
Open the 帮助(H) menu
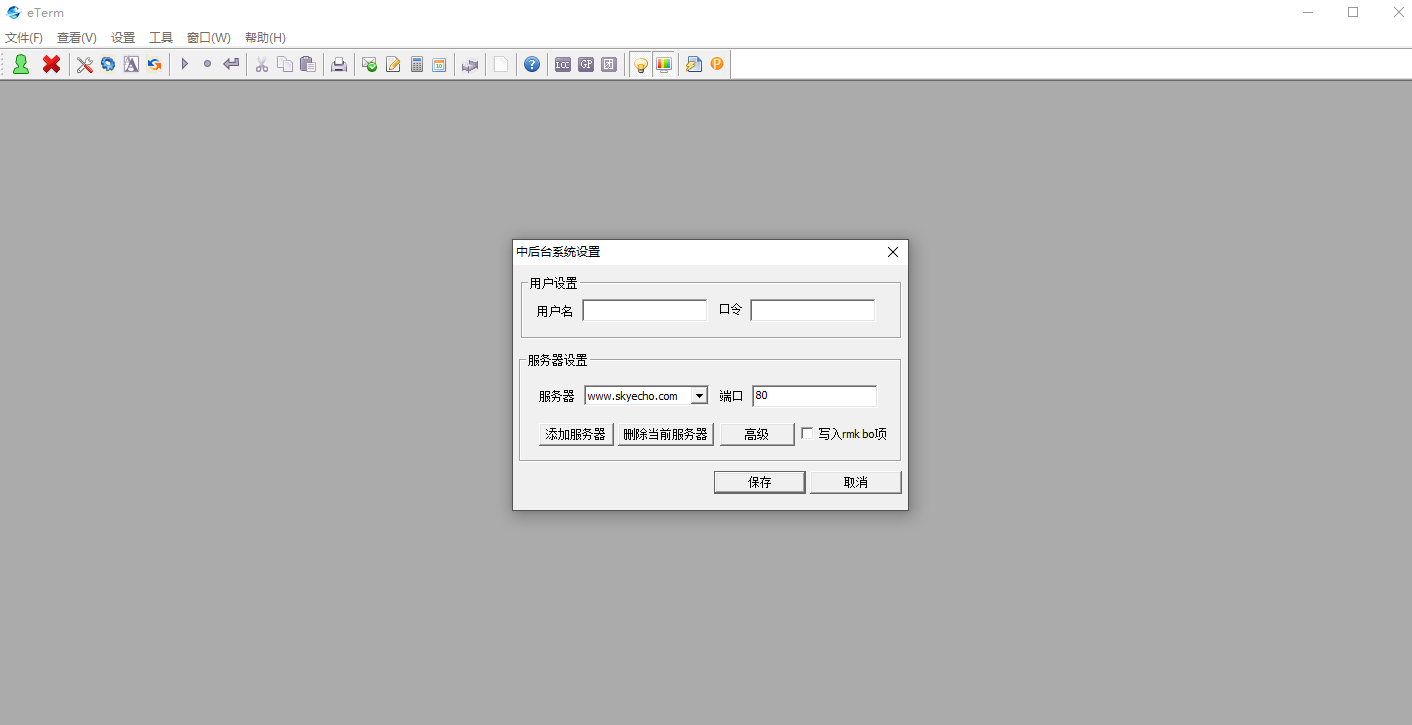265,38
